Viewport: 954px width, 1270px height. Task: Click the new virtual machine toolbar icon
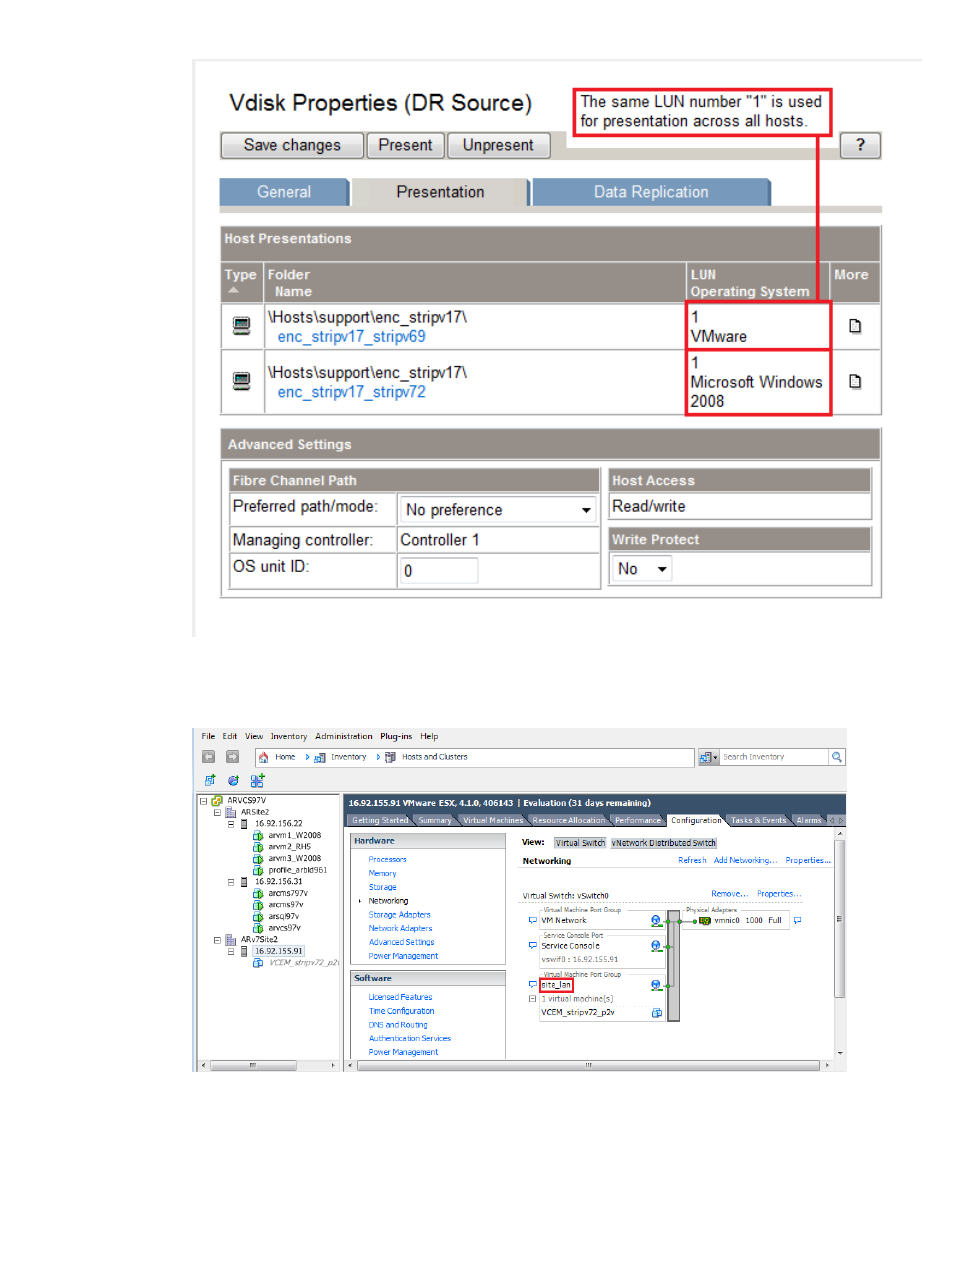point(210,780)
